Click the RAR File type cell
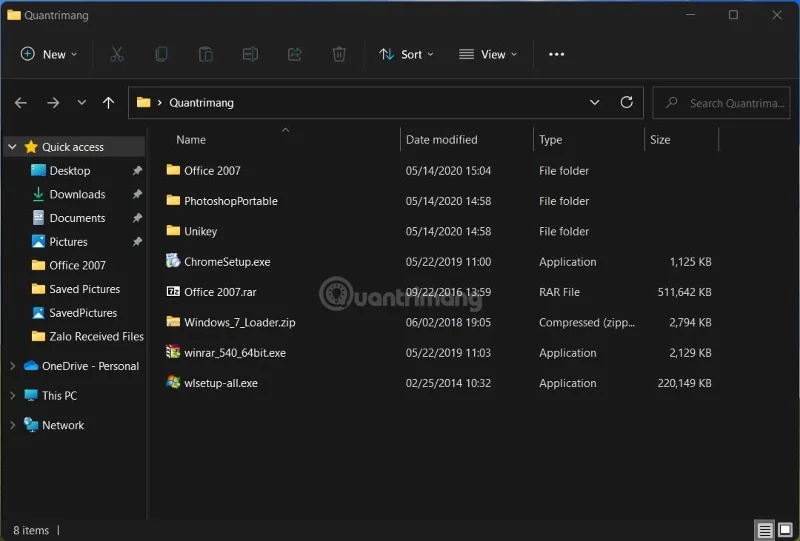The height and width of the screenshot is (541, 800). pyautogui.click(x=559, y=292)
